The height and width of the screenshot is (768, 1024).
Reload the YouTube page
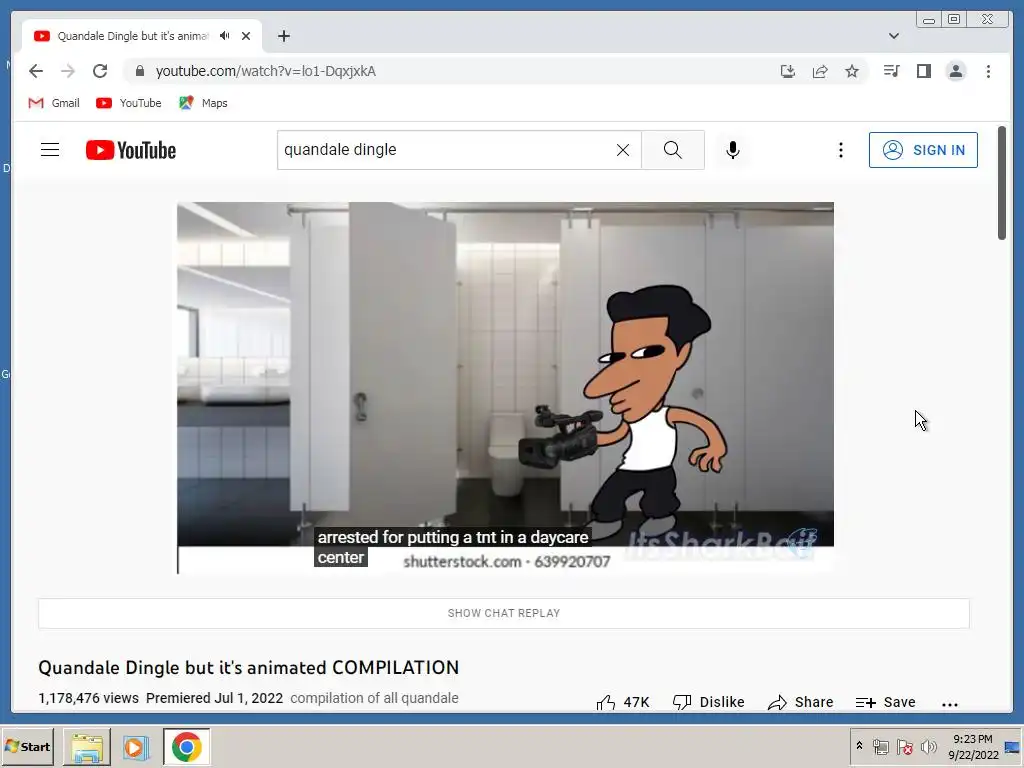pyautogui.click(x=100, y=71)
